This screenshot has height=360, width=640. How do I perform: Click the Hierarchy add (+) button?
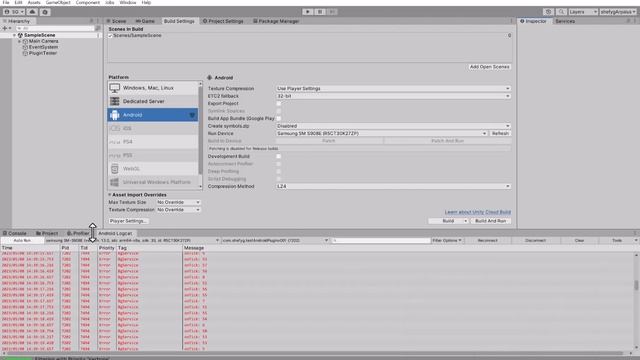coord(7,28)
